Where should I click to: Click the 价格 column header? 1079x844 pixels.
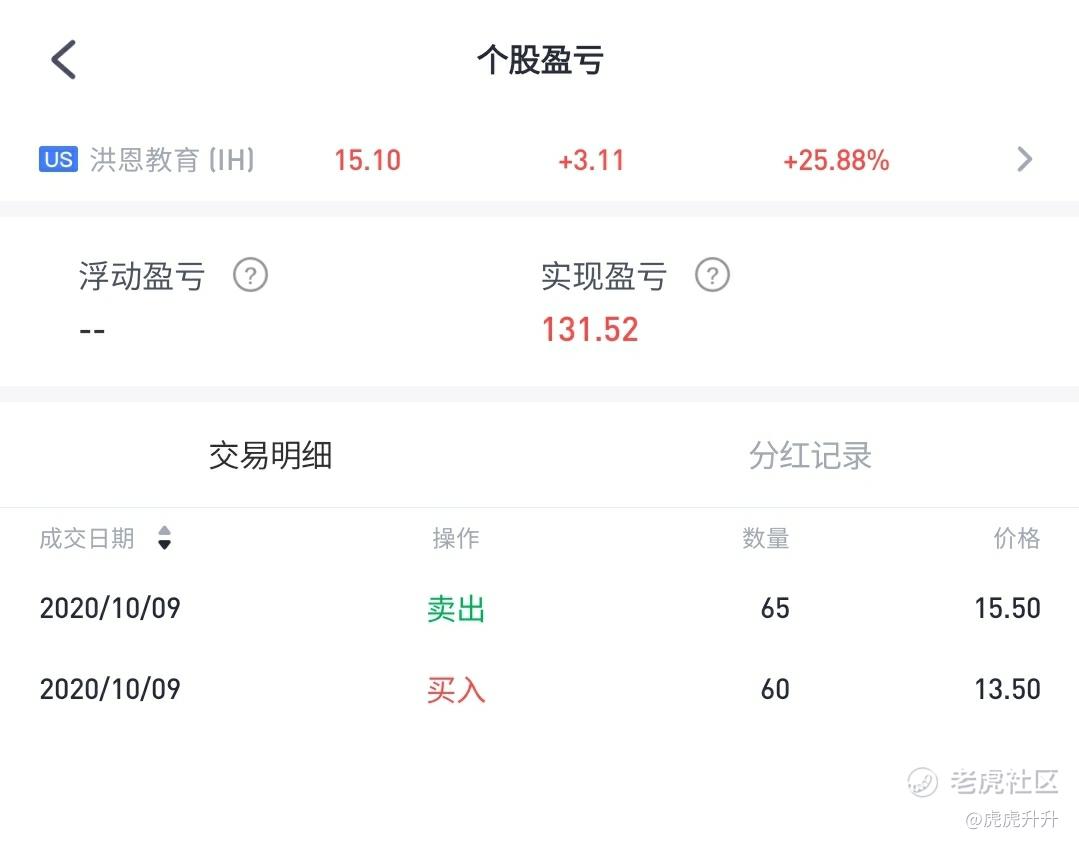pyautogui.click(x=1016, y=538)
